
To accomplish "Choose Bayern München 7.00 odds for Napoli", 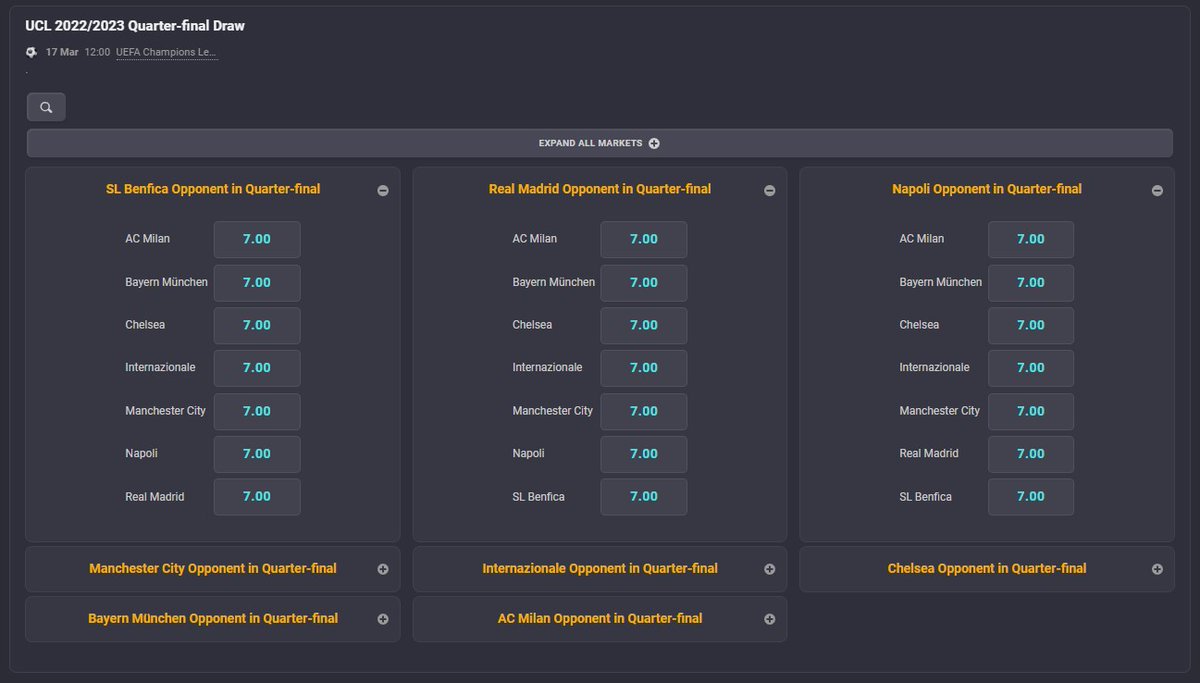I will coord(1031,282).
